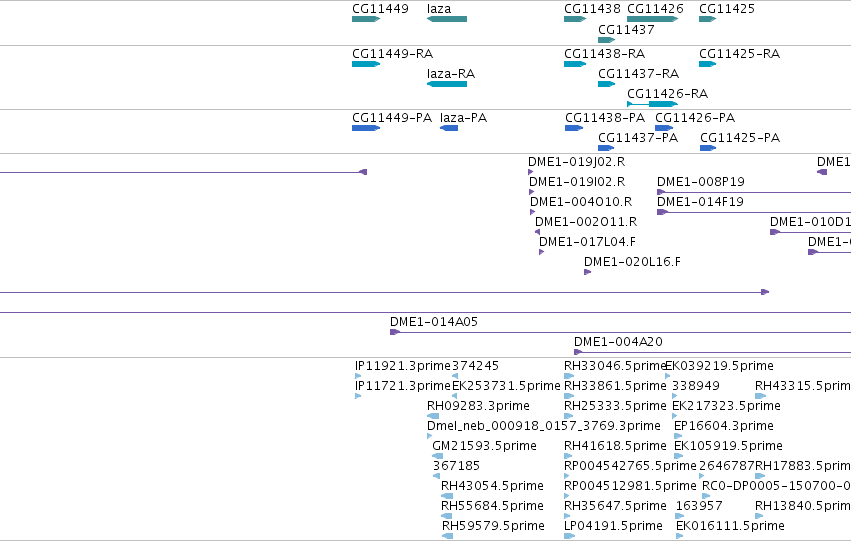Select the laza-PA protein glyph
Image resolution: width=851 pixels, height=541 pixels.
click(449, 128)
